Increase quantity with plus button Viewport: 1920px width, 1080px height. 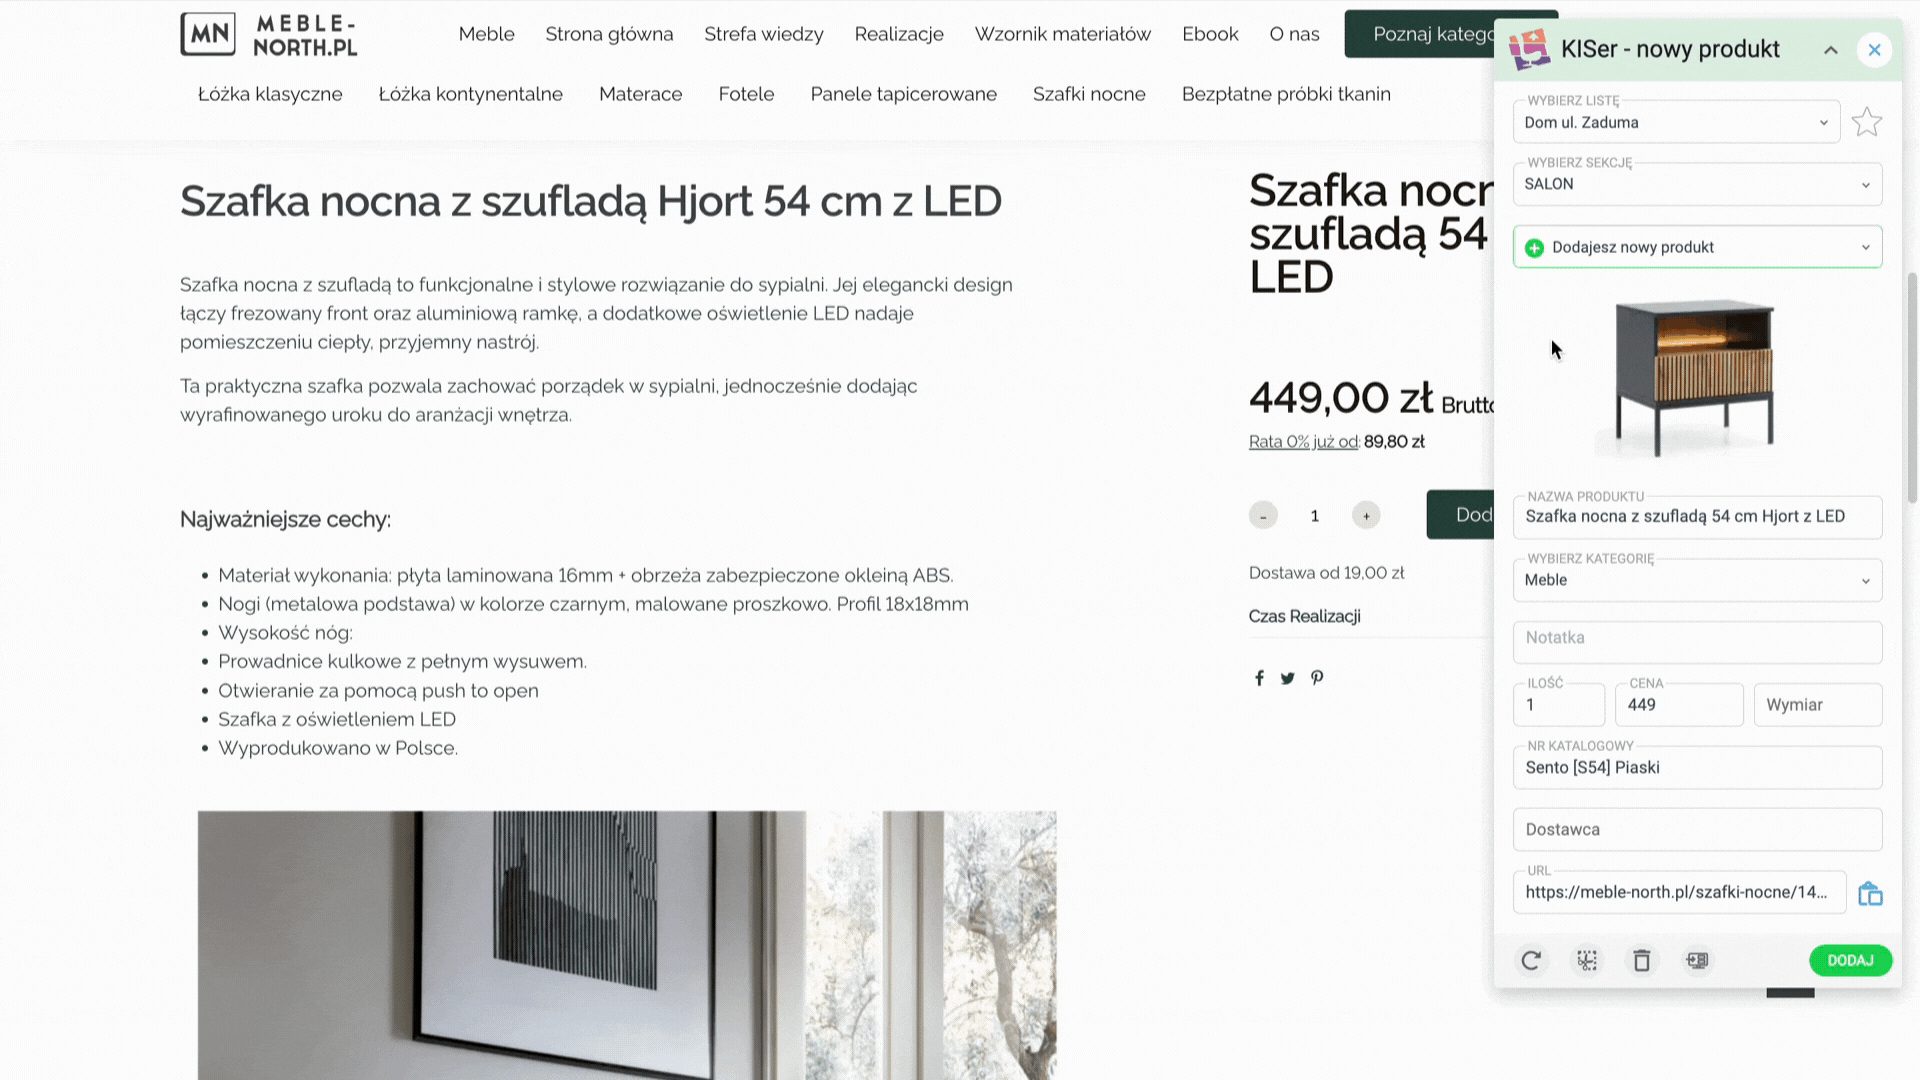point(1366,515)
